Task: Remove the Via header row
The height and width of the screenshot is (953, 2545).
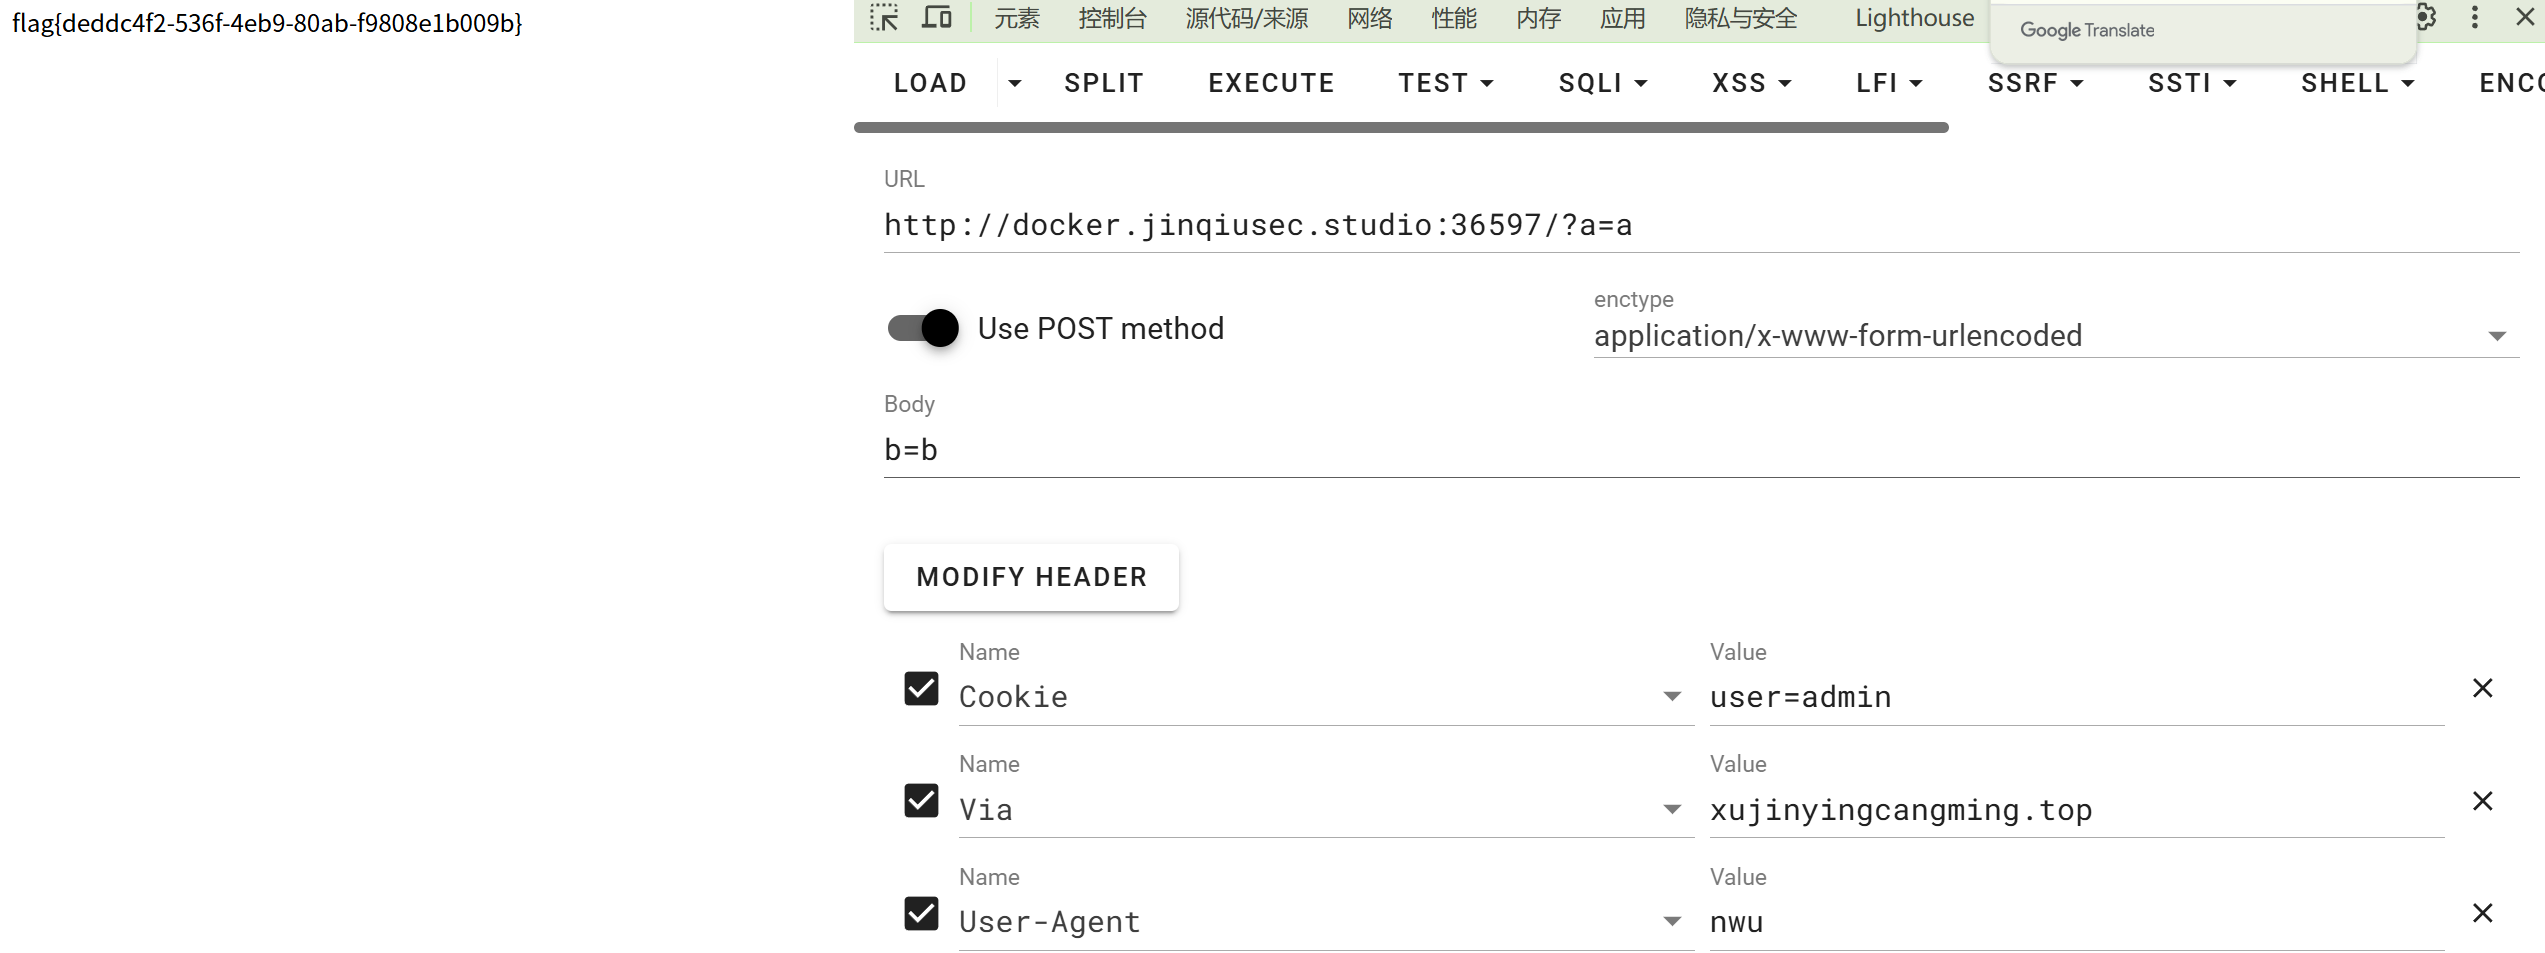Action: tap(2482, 801)
